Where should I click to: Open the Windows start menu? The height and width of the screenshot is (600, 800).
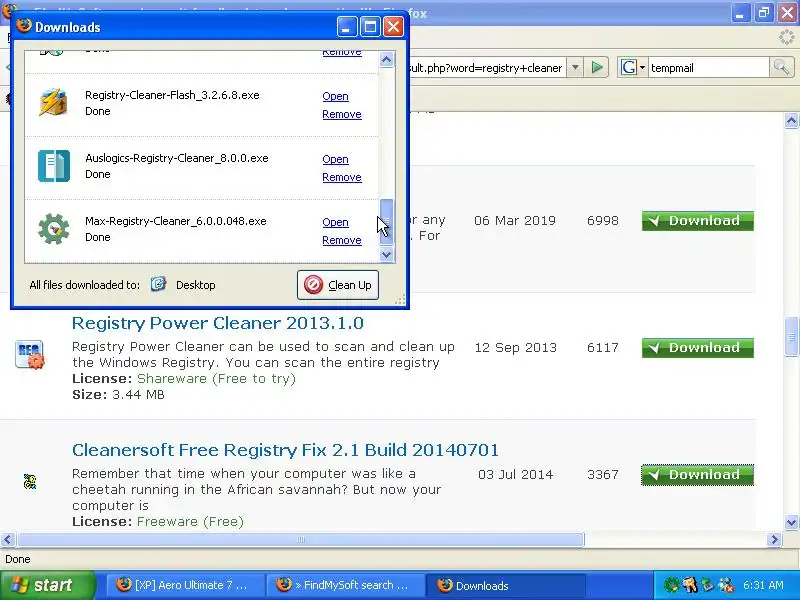(47, 585)
